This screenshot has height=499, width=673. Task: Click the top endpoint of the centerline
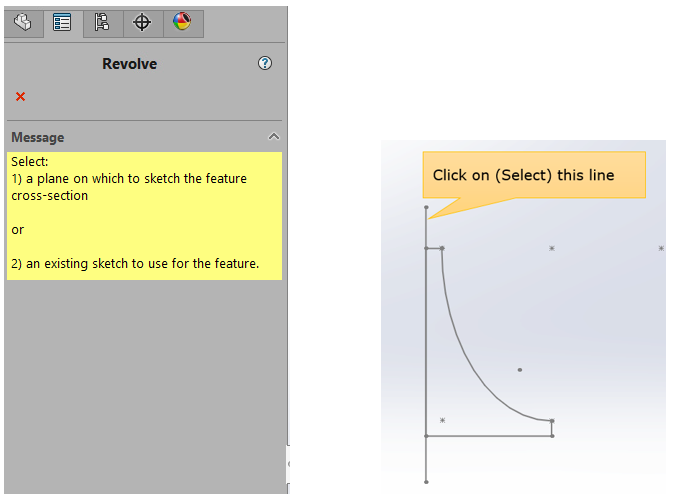426,207
